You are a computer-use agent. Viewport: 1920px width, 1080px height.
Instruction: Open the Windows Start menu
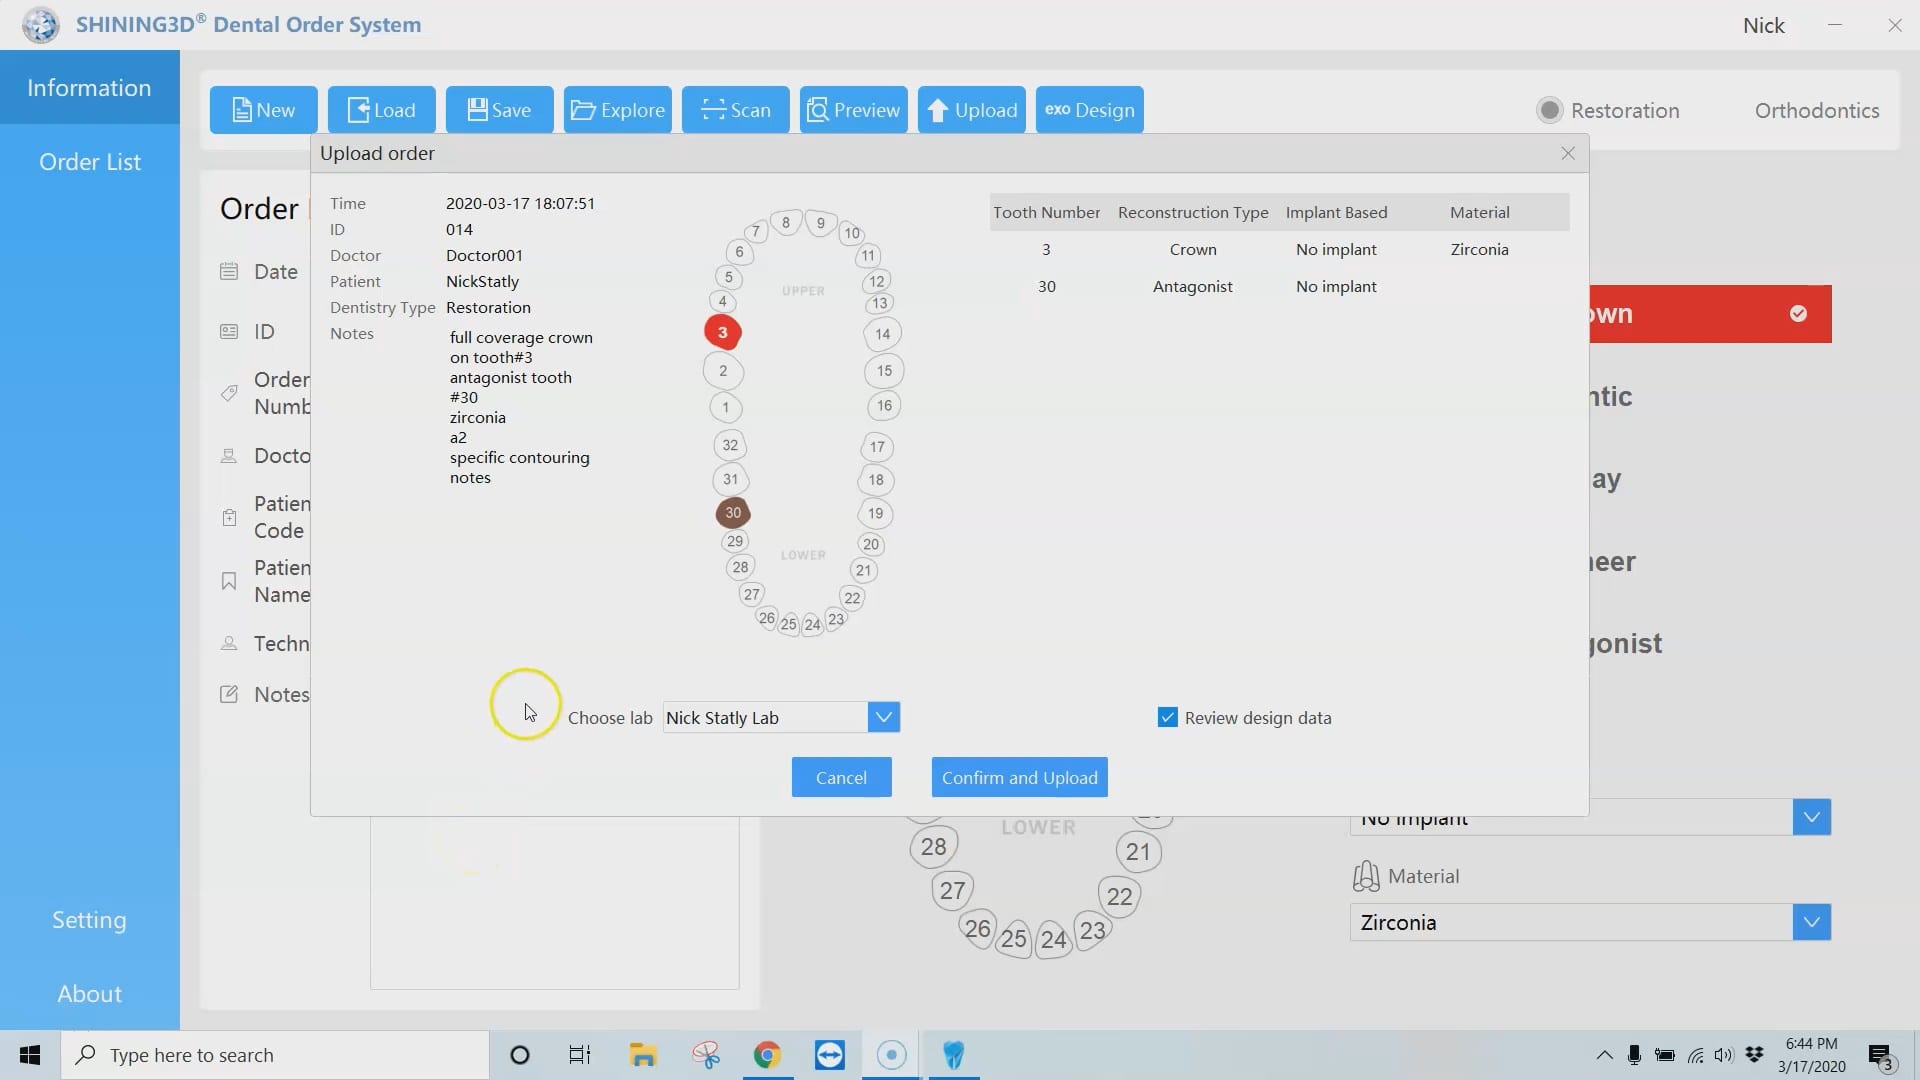pyautogui.click(x=30, y=1055)
